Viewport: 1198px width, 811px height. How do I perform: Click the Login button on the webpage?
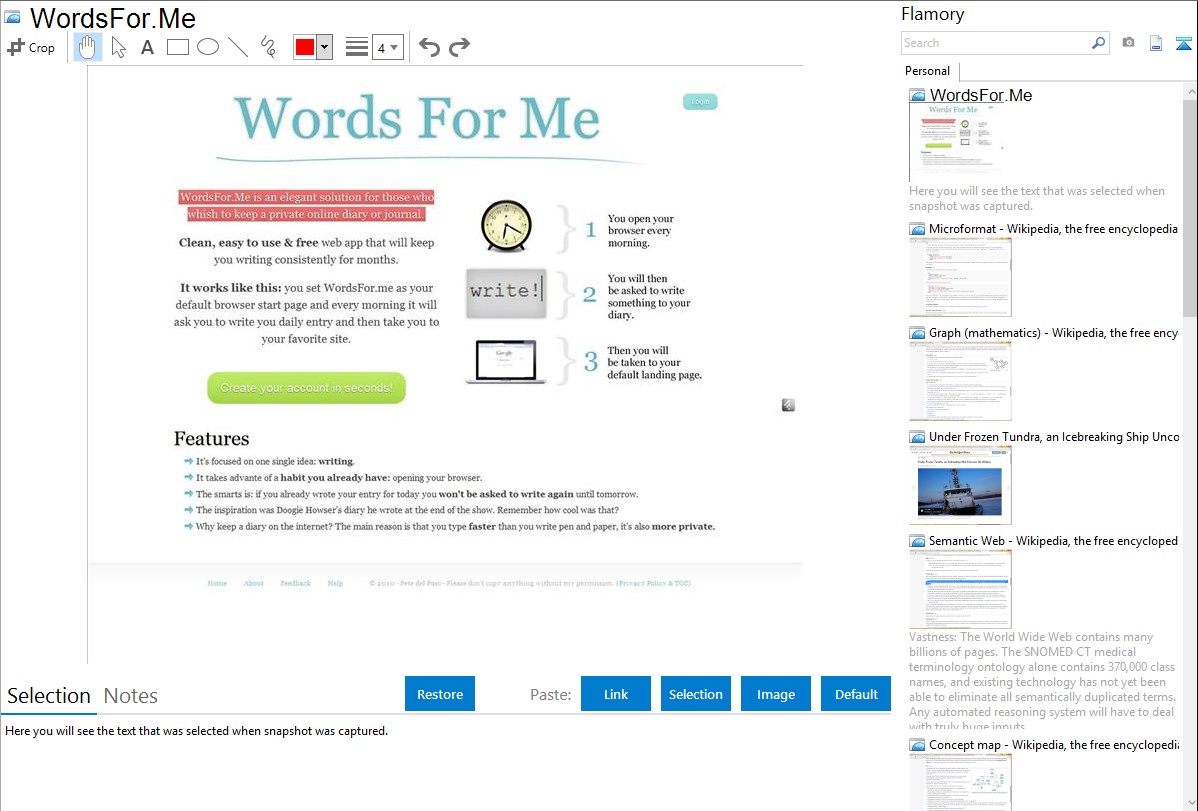click(x=700, y=101)
